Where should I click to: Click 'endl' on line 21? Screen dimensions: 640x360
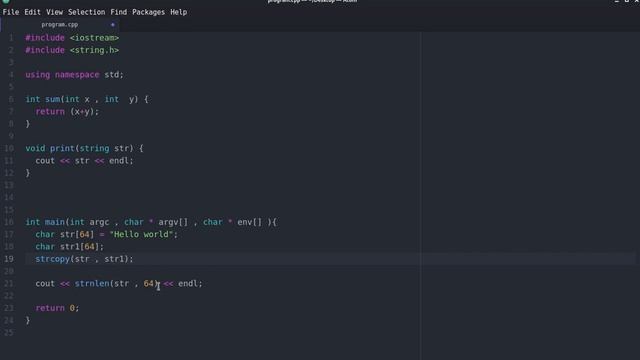pos(188,283)
